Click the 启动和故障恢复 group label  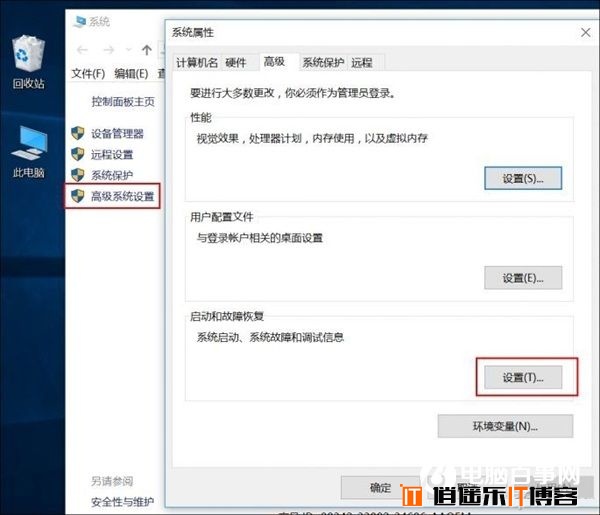coord(227,316)
